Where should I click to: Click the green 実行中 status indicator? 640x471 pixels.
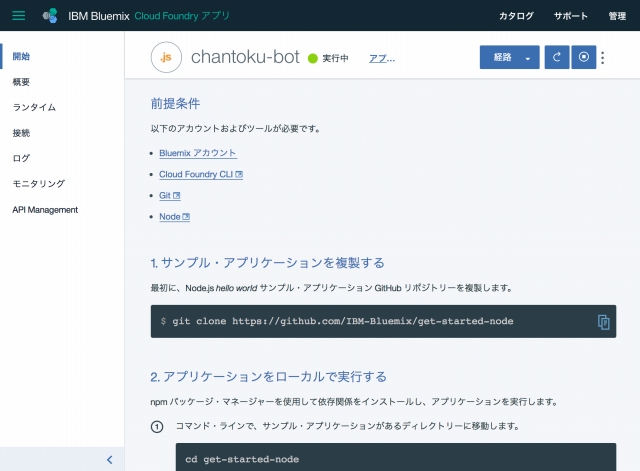coord(313,58)
